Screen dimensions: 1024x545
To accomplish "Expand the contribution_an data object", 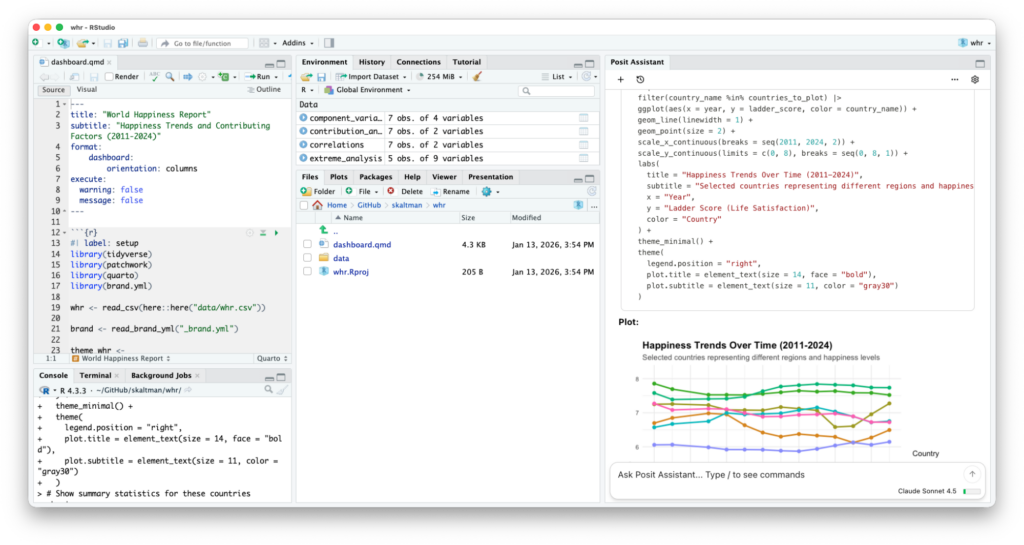I will 303,131.
